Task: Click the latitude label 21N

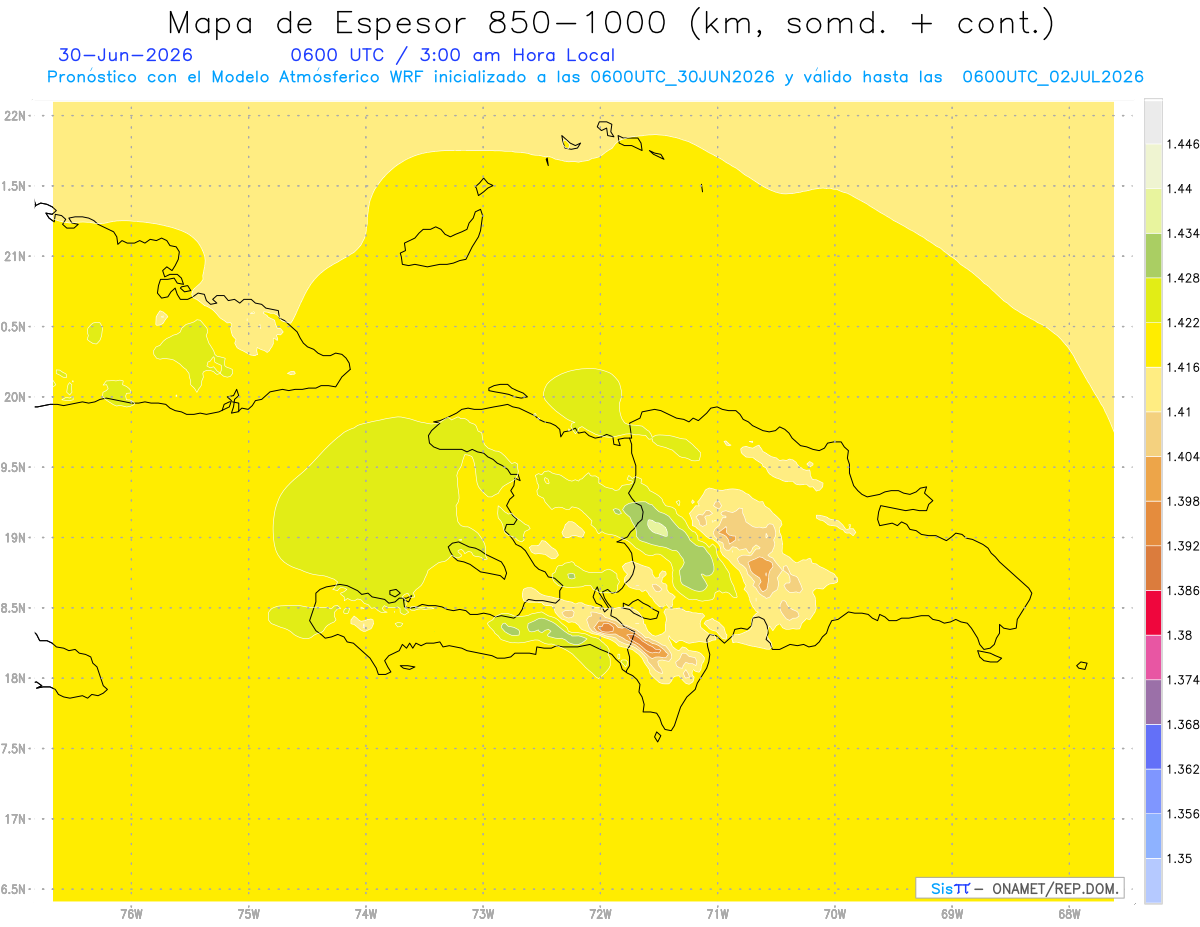Action: point(17,256)
